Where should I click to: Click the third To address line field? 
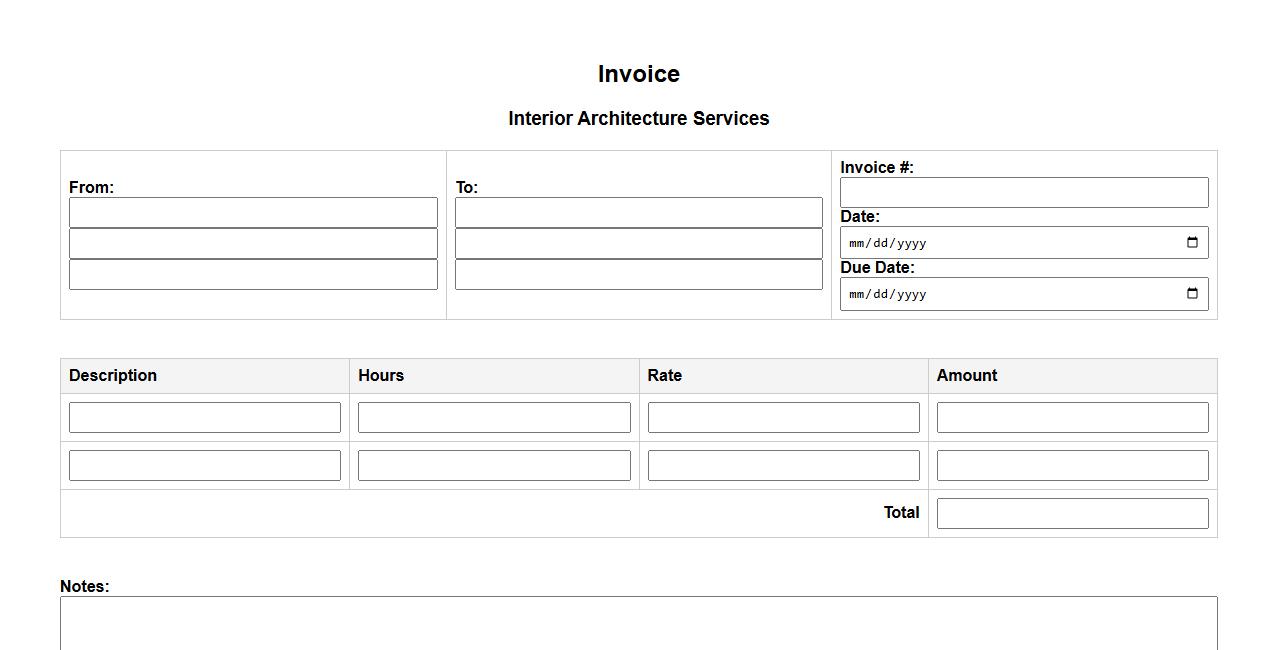point(638,274)
